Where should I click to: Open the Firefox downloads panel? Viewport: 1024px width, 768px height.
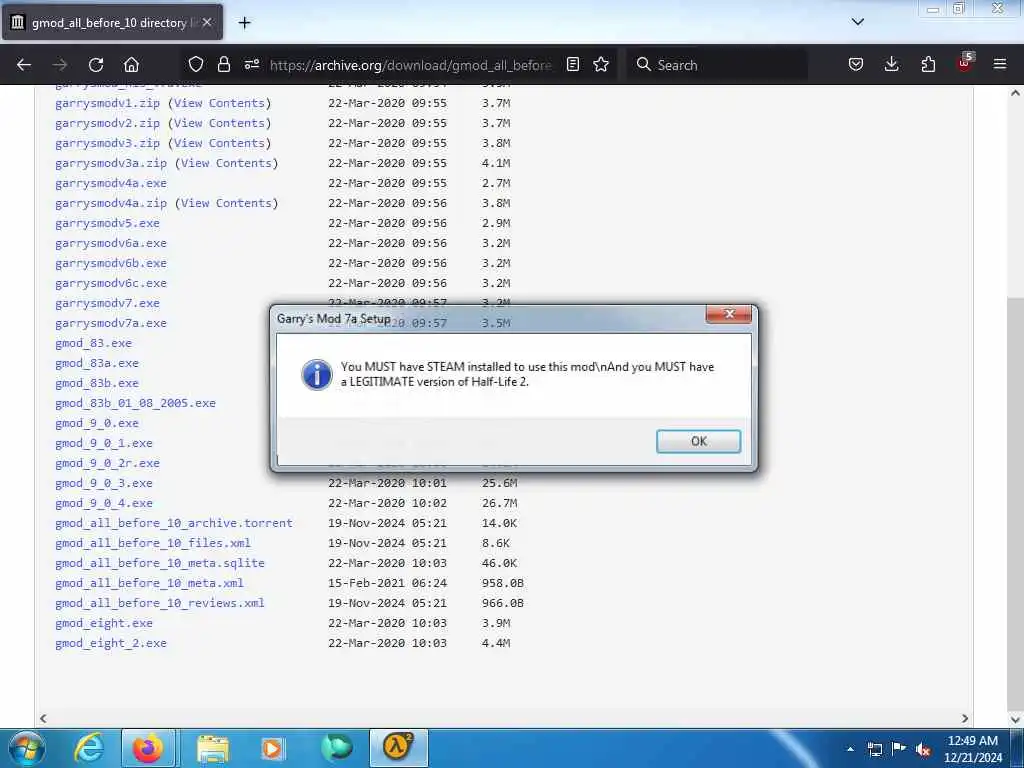point(891,64)
